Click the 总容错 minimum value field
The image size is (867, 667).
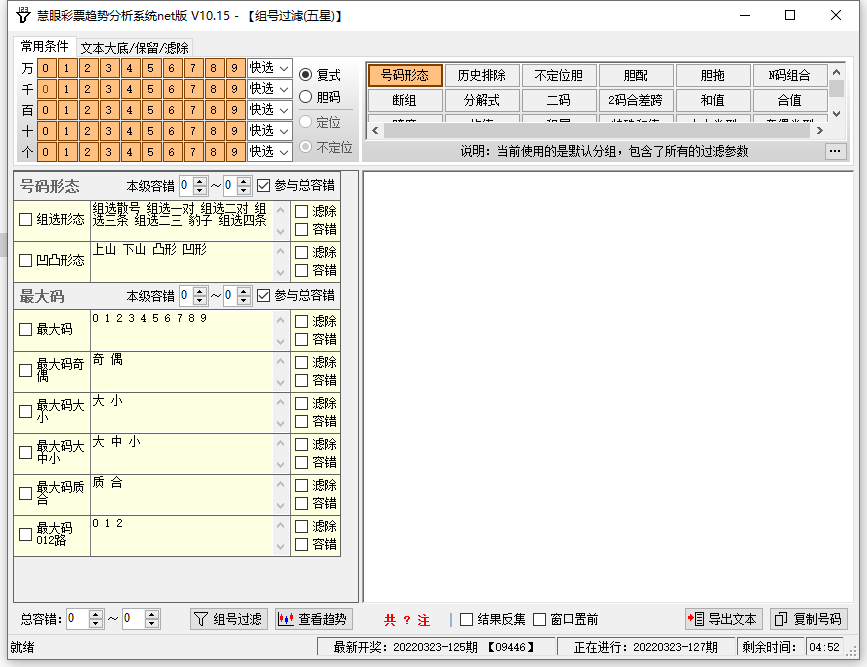click(78, 619)
